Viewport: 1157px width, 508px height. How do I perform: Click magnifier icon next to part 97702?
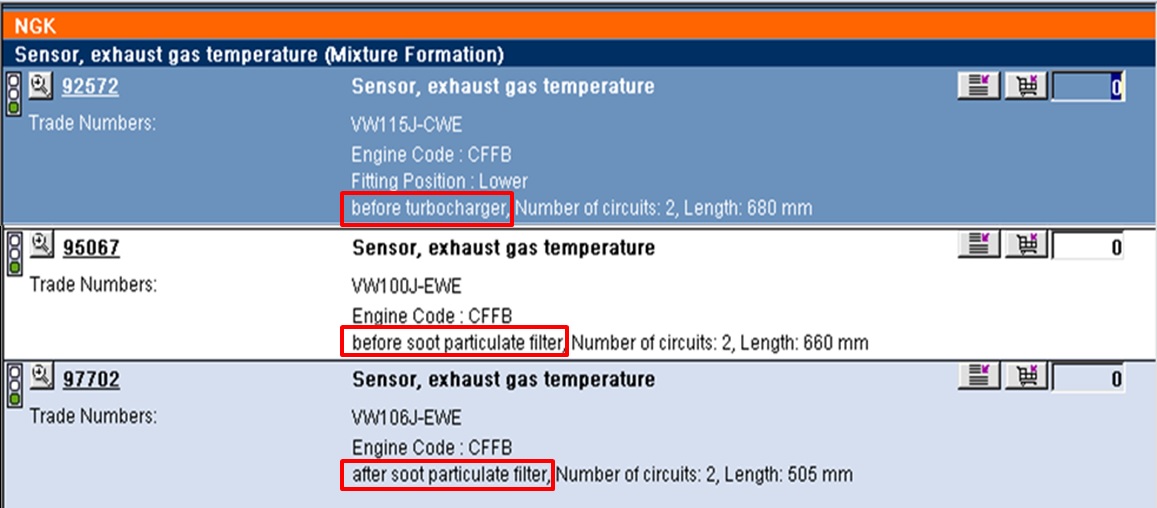point(41,377)
